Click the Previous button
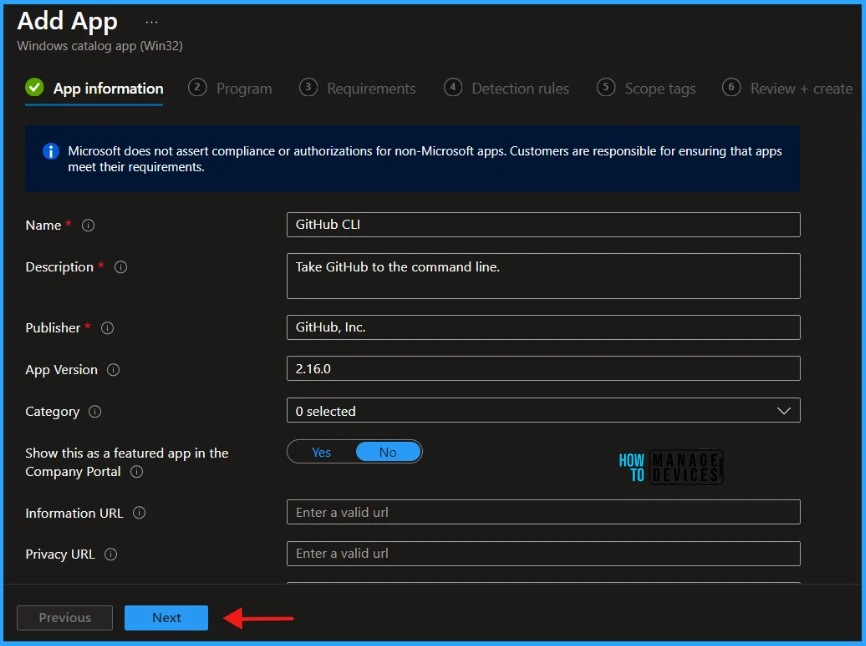The width and height of the screenshot is (866, 646). [65, 618]
